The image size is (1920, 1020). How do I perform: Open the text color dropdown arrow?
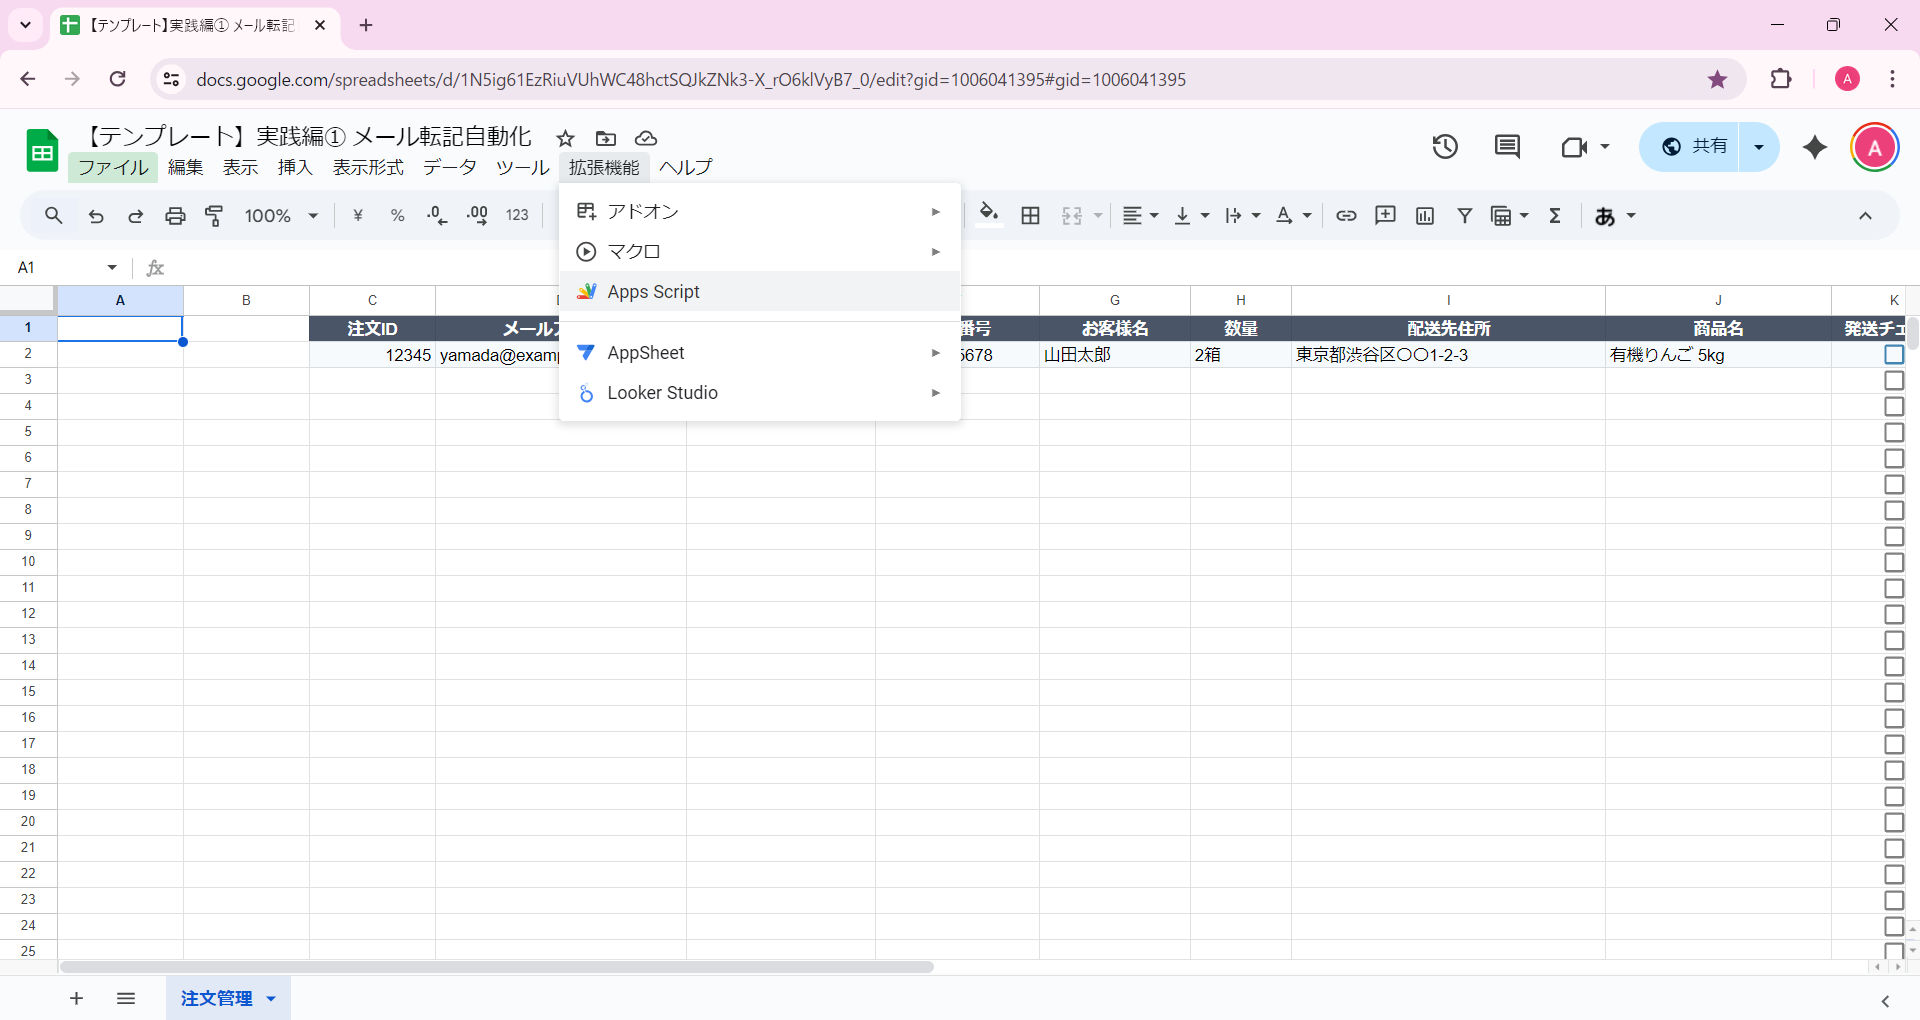click(1305, 215)
